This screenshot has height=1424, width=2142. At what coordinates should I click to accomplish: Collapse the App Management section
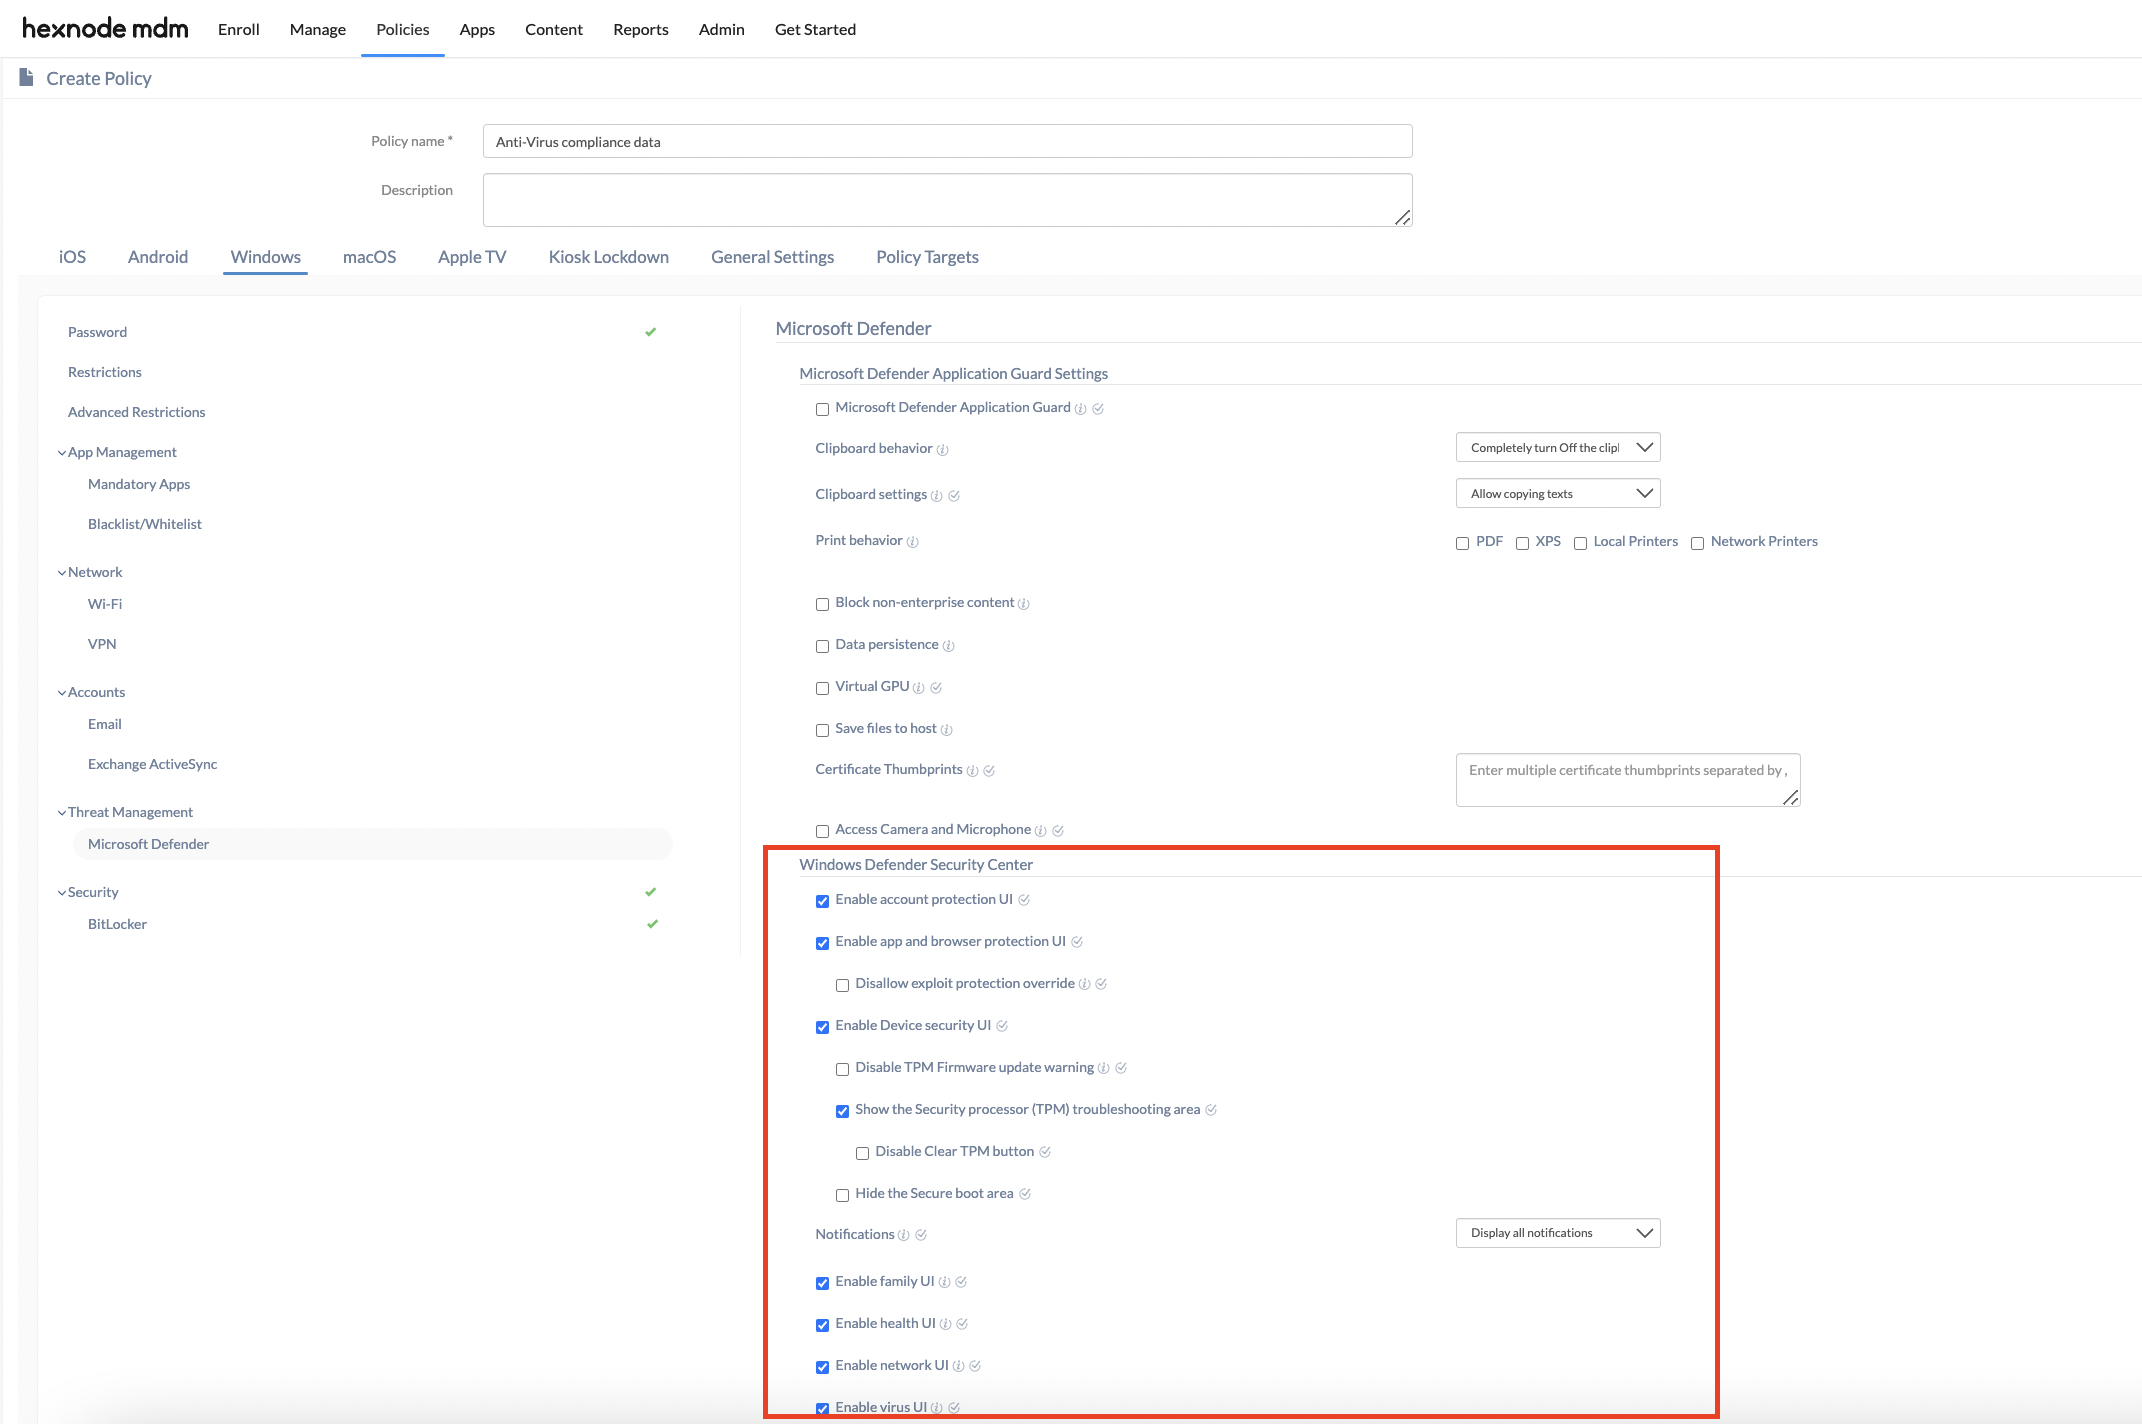pos(62,453)
